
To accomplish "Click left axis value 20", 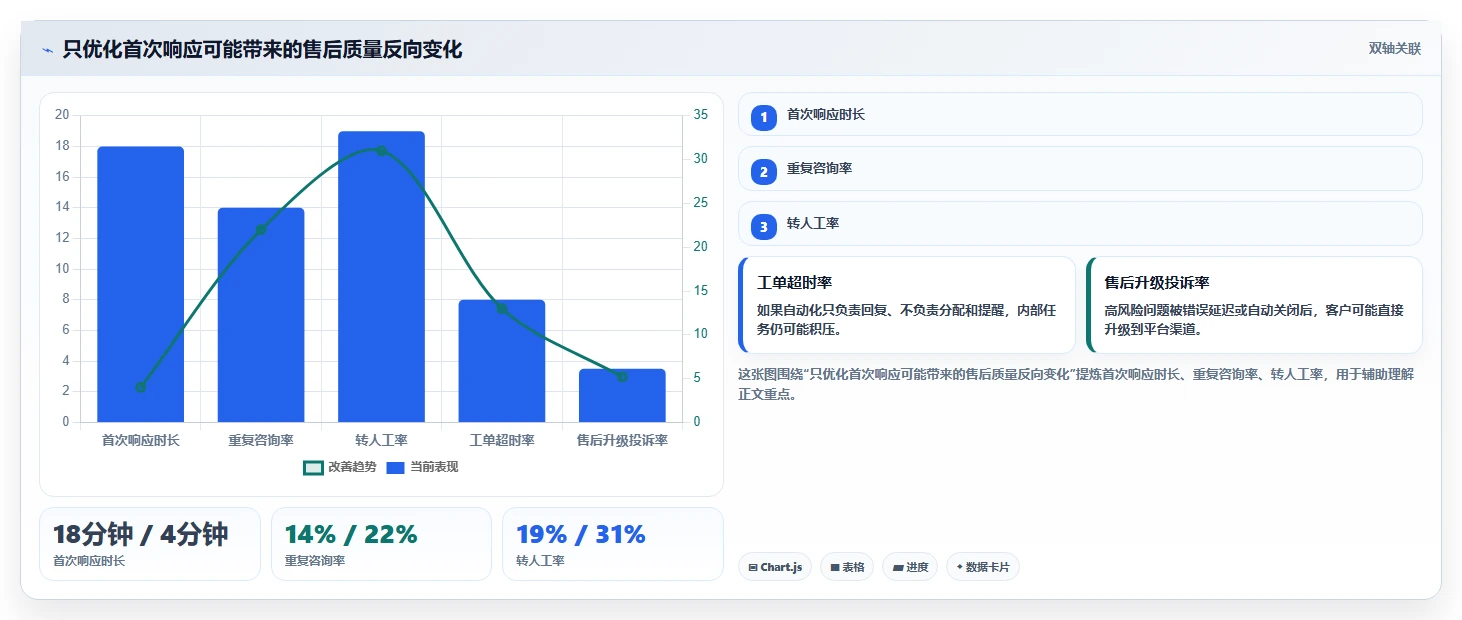I will click(62, 115).
